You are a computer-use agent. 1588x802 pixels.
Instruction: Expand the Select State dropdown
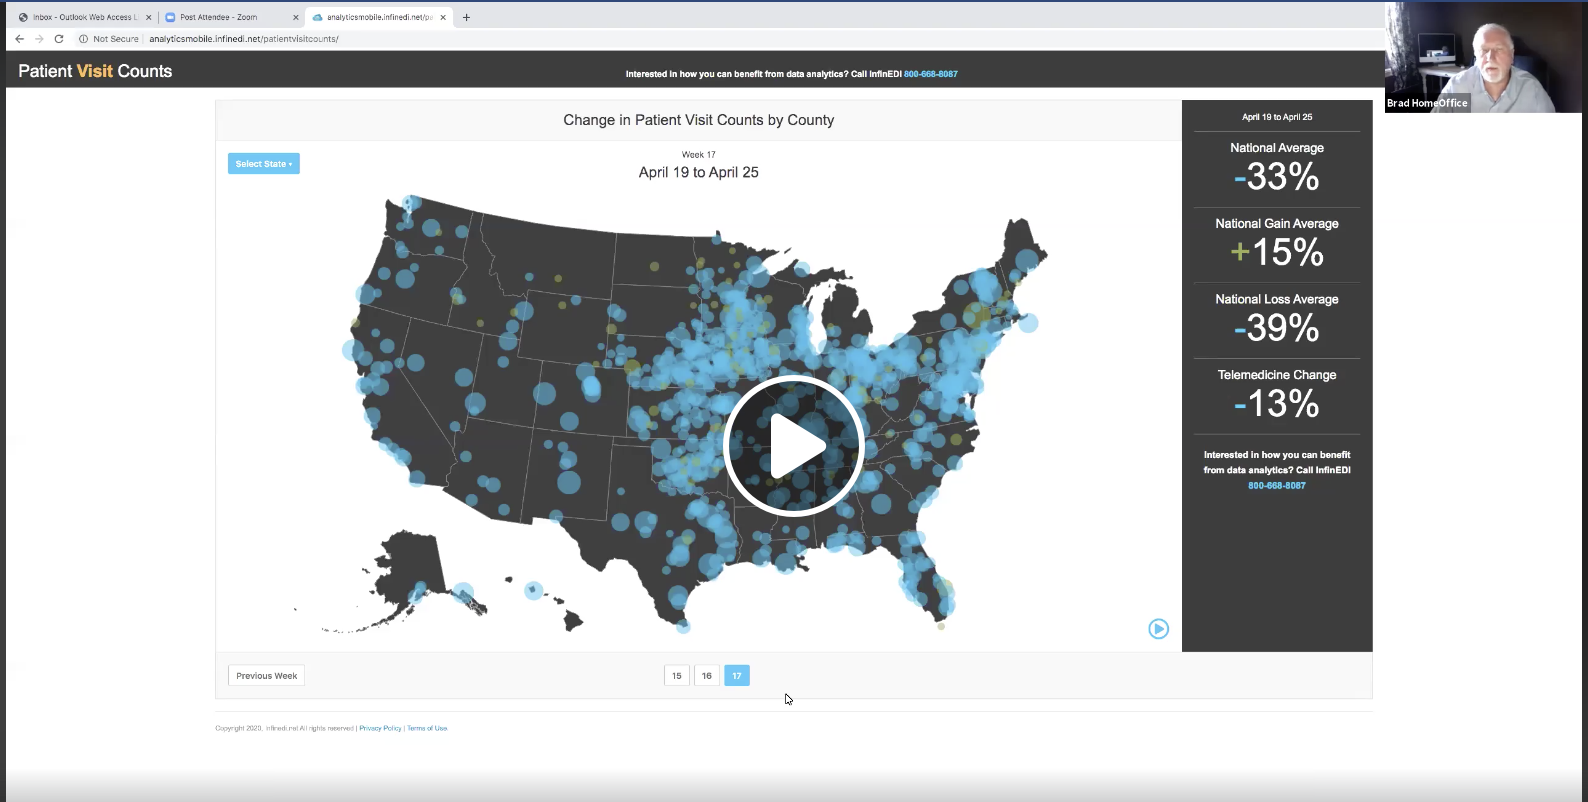pos(264,164)
